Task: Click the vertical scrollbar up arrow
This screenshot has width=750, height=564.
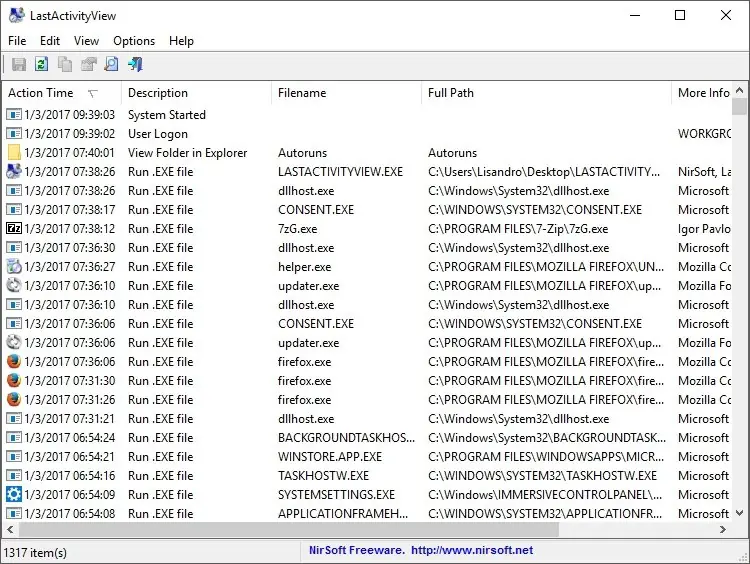Action: [x=739, y=90]
